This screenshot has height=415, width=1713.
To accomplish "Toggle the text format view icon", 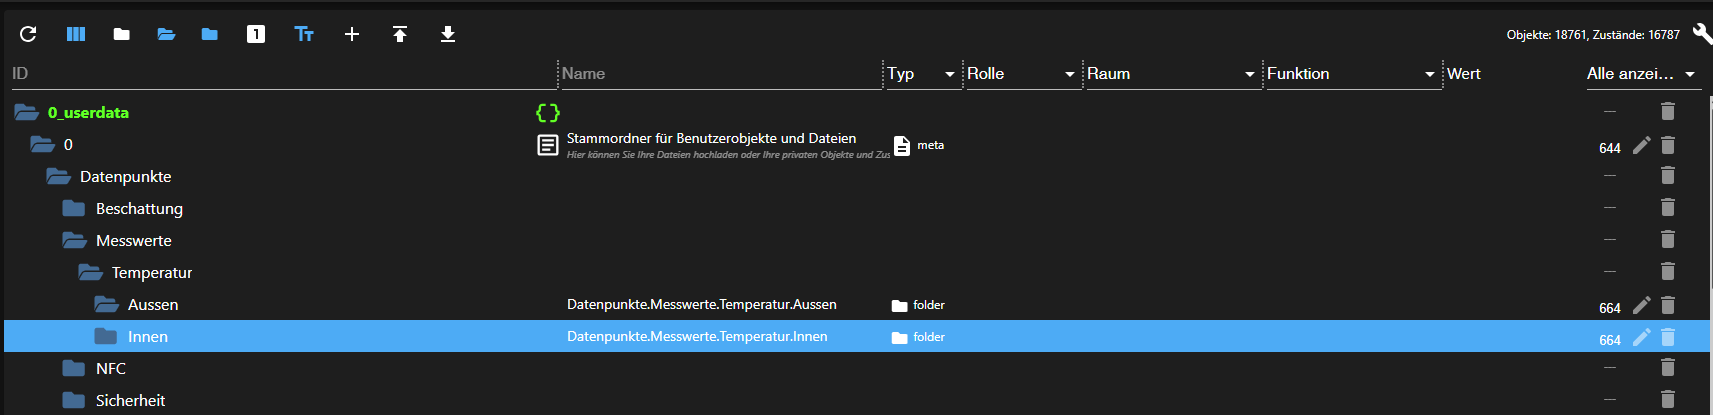I will tap(304, 34).
